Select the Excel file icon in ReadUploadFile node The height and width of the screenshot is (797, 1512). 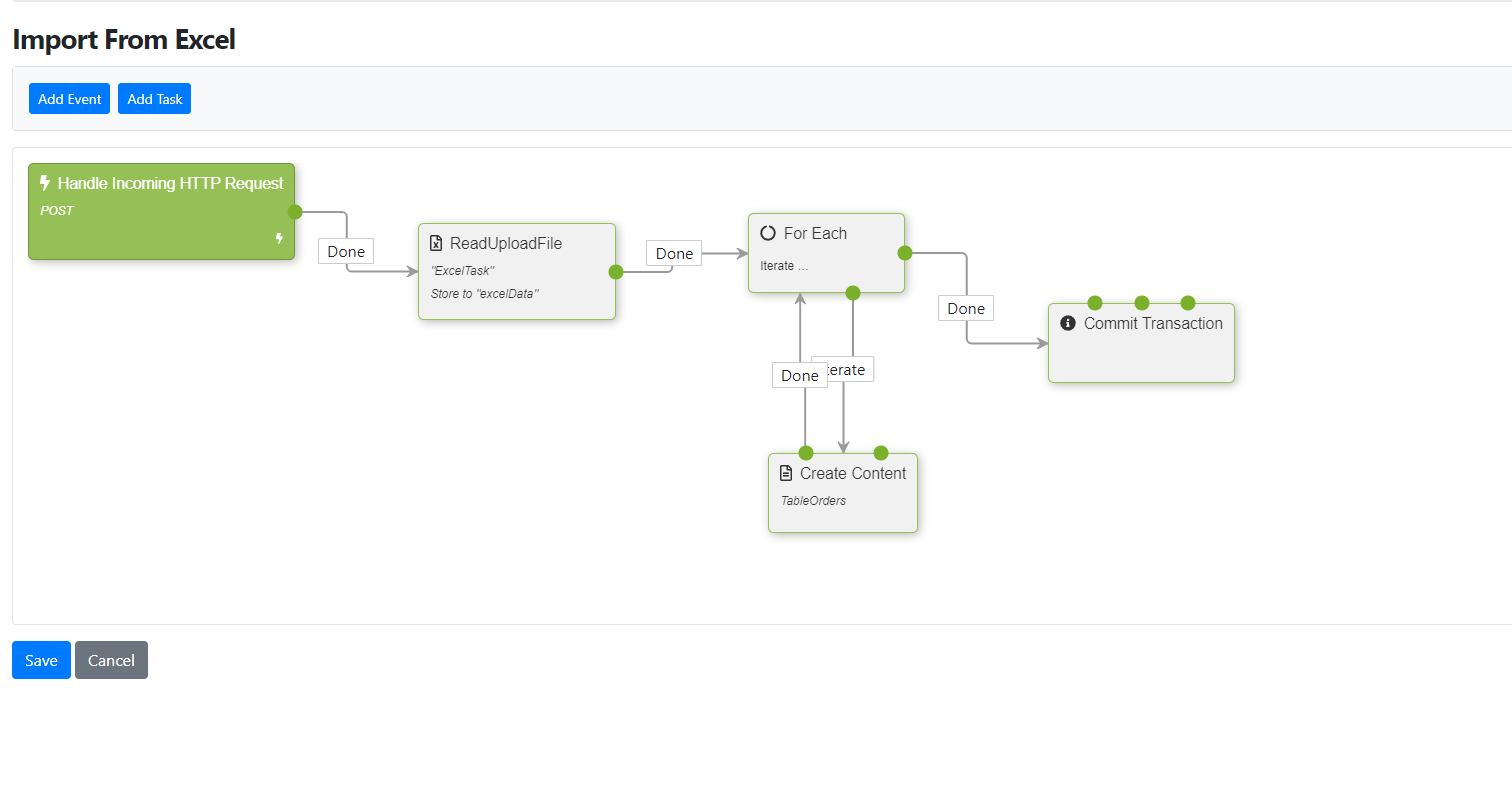437,243
